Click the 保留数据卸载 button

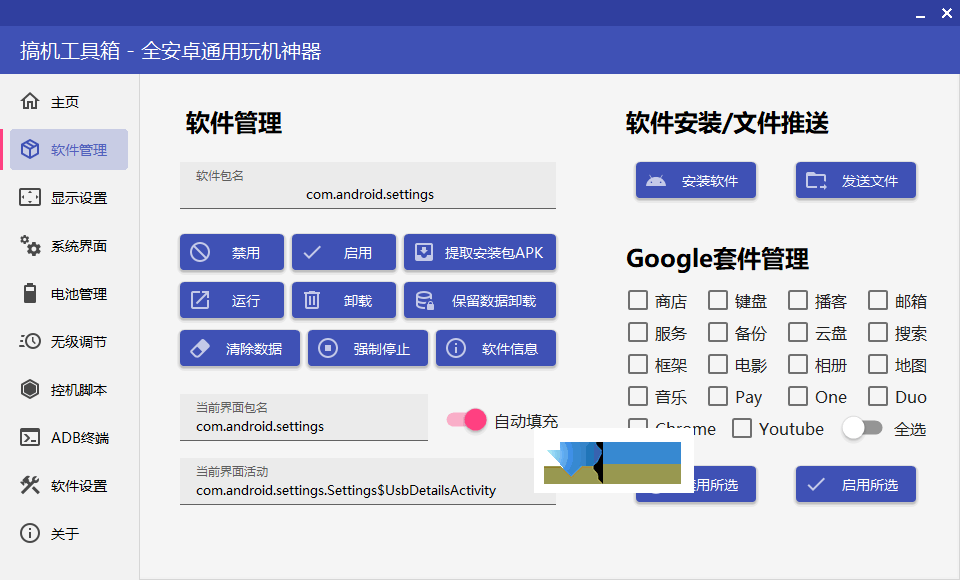(x=480, y=300)
